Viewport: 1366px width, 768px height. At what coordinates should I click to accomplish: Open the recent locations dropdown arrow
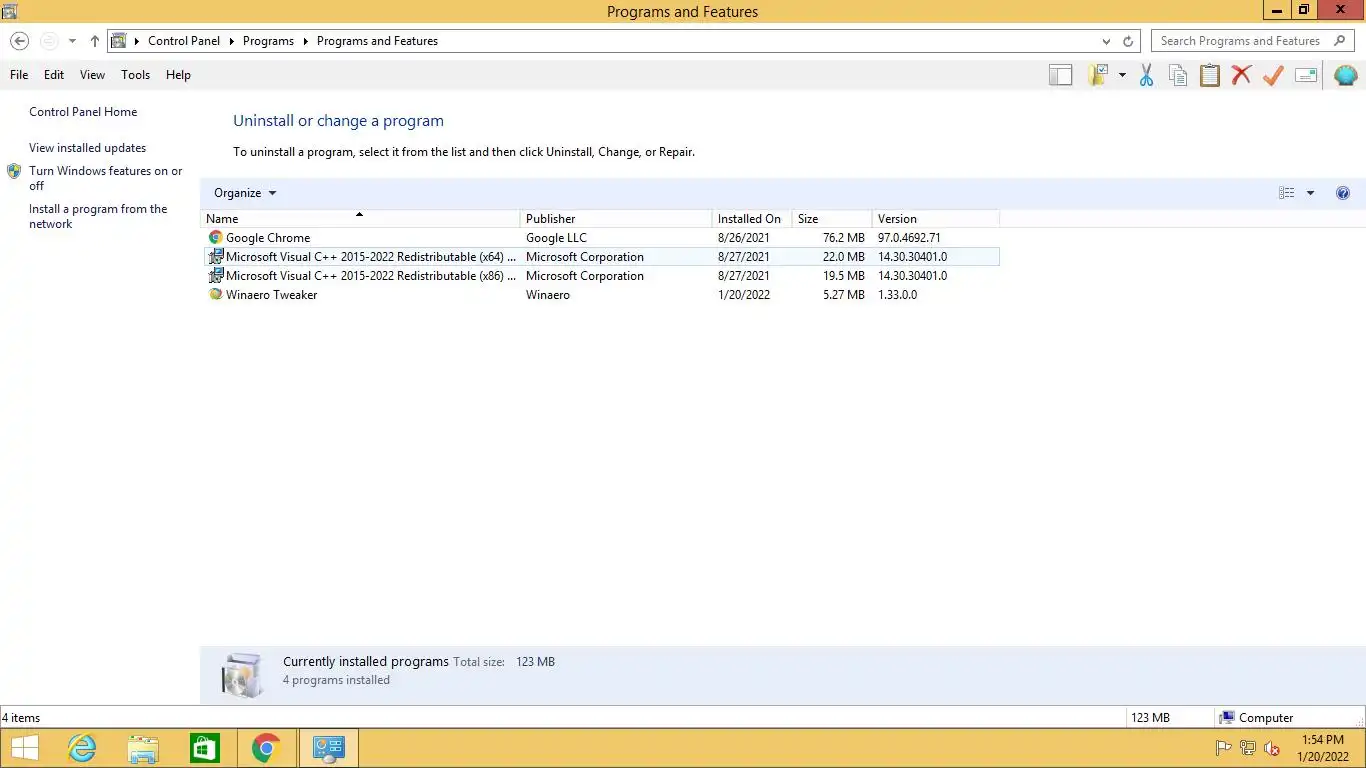click(72, 41)
